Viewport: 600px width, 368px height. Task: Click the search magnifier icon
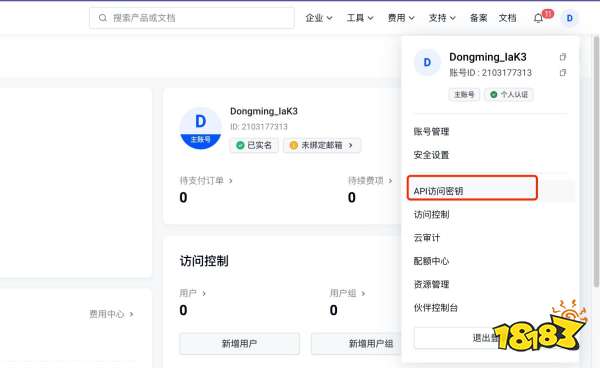(103, 18)
